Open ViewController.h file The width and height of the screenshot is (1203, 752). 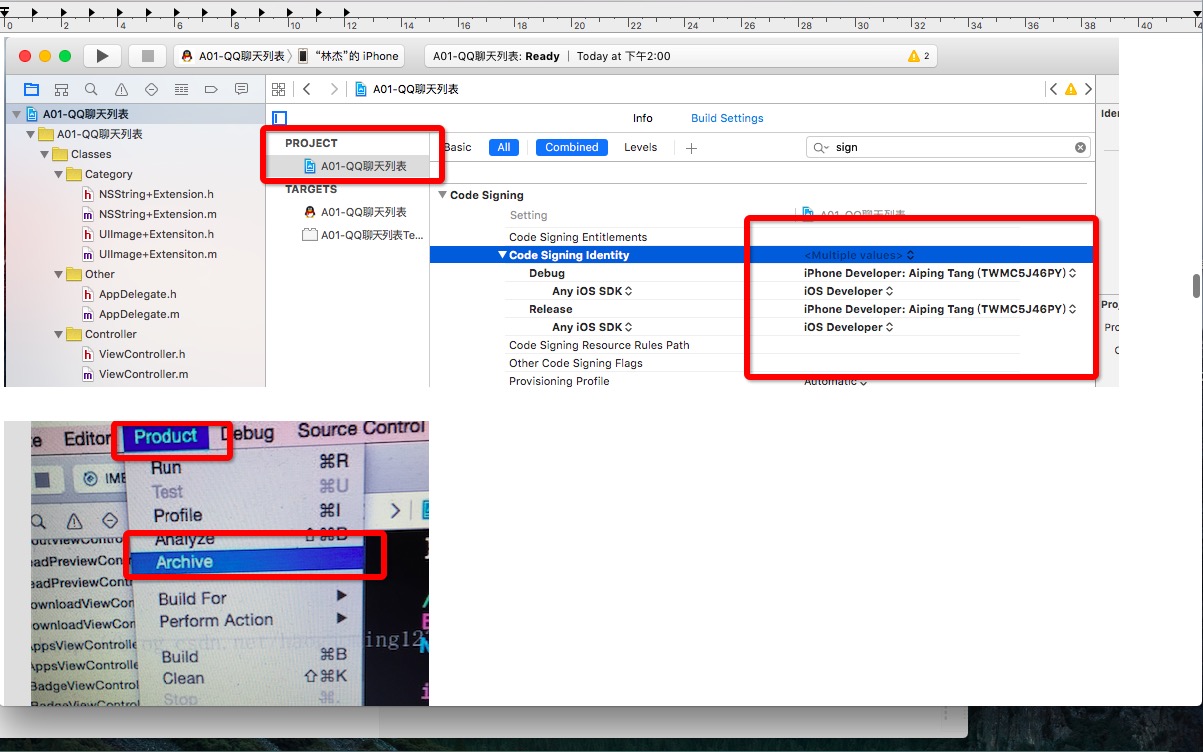click(134, 354)
